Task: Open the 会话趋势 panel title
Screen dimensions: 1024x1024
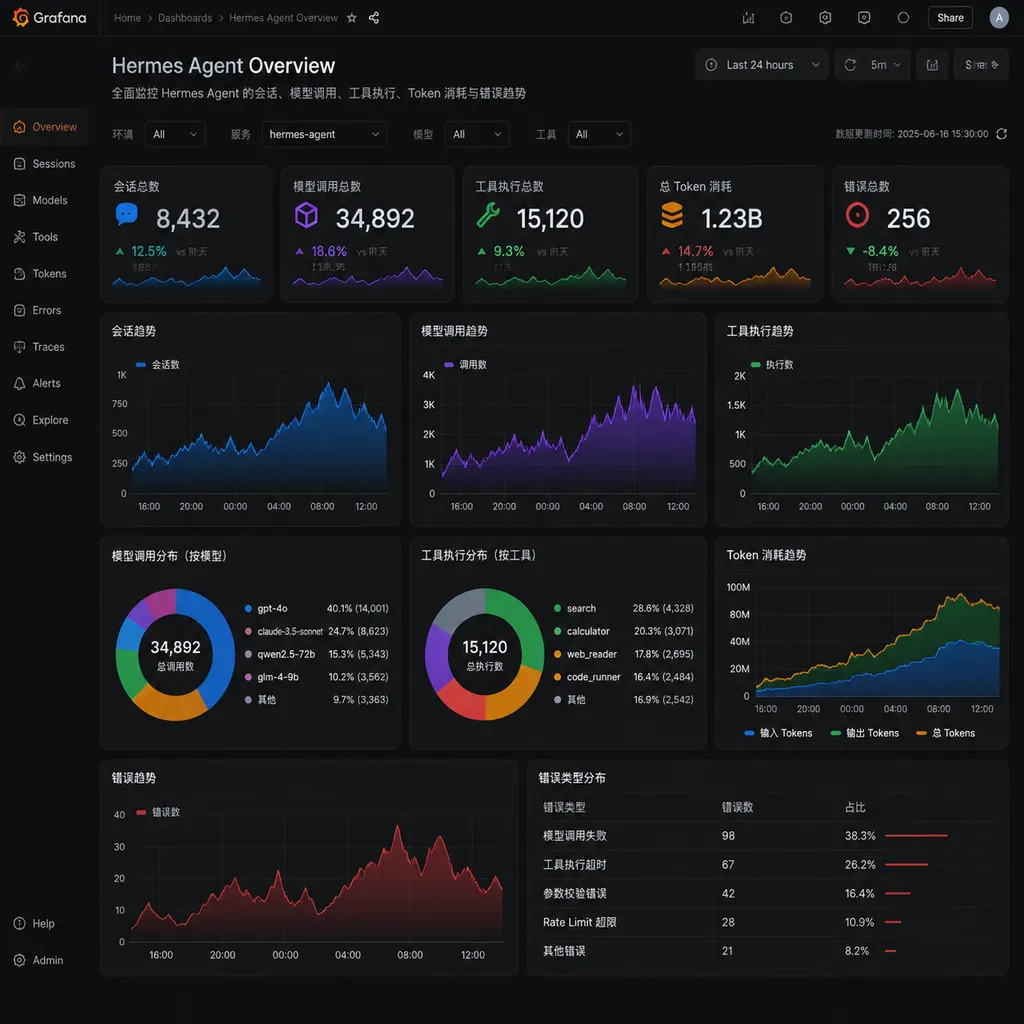Action: pyautogui.click(x=134, y=331)
